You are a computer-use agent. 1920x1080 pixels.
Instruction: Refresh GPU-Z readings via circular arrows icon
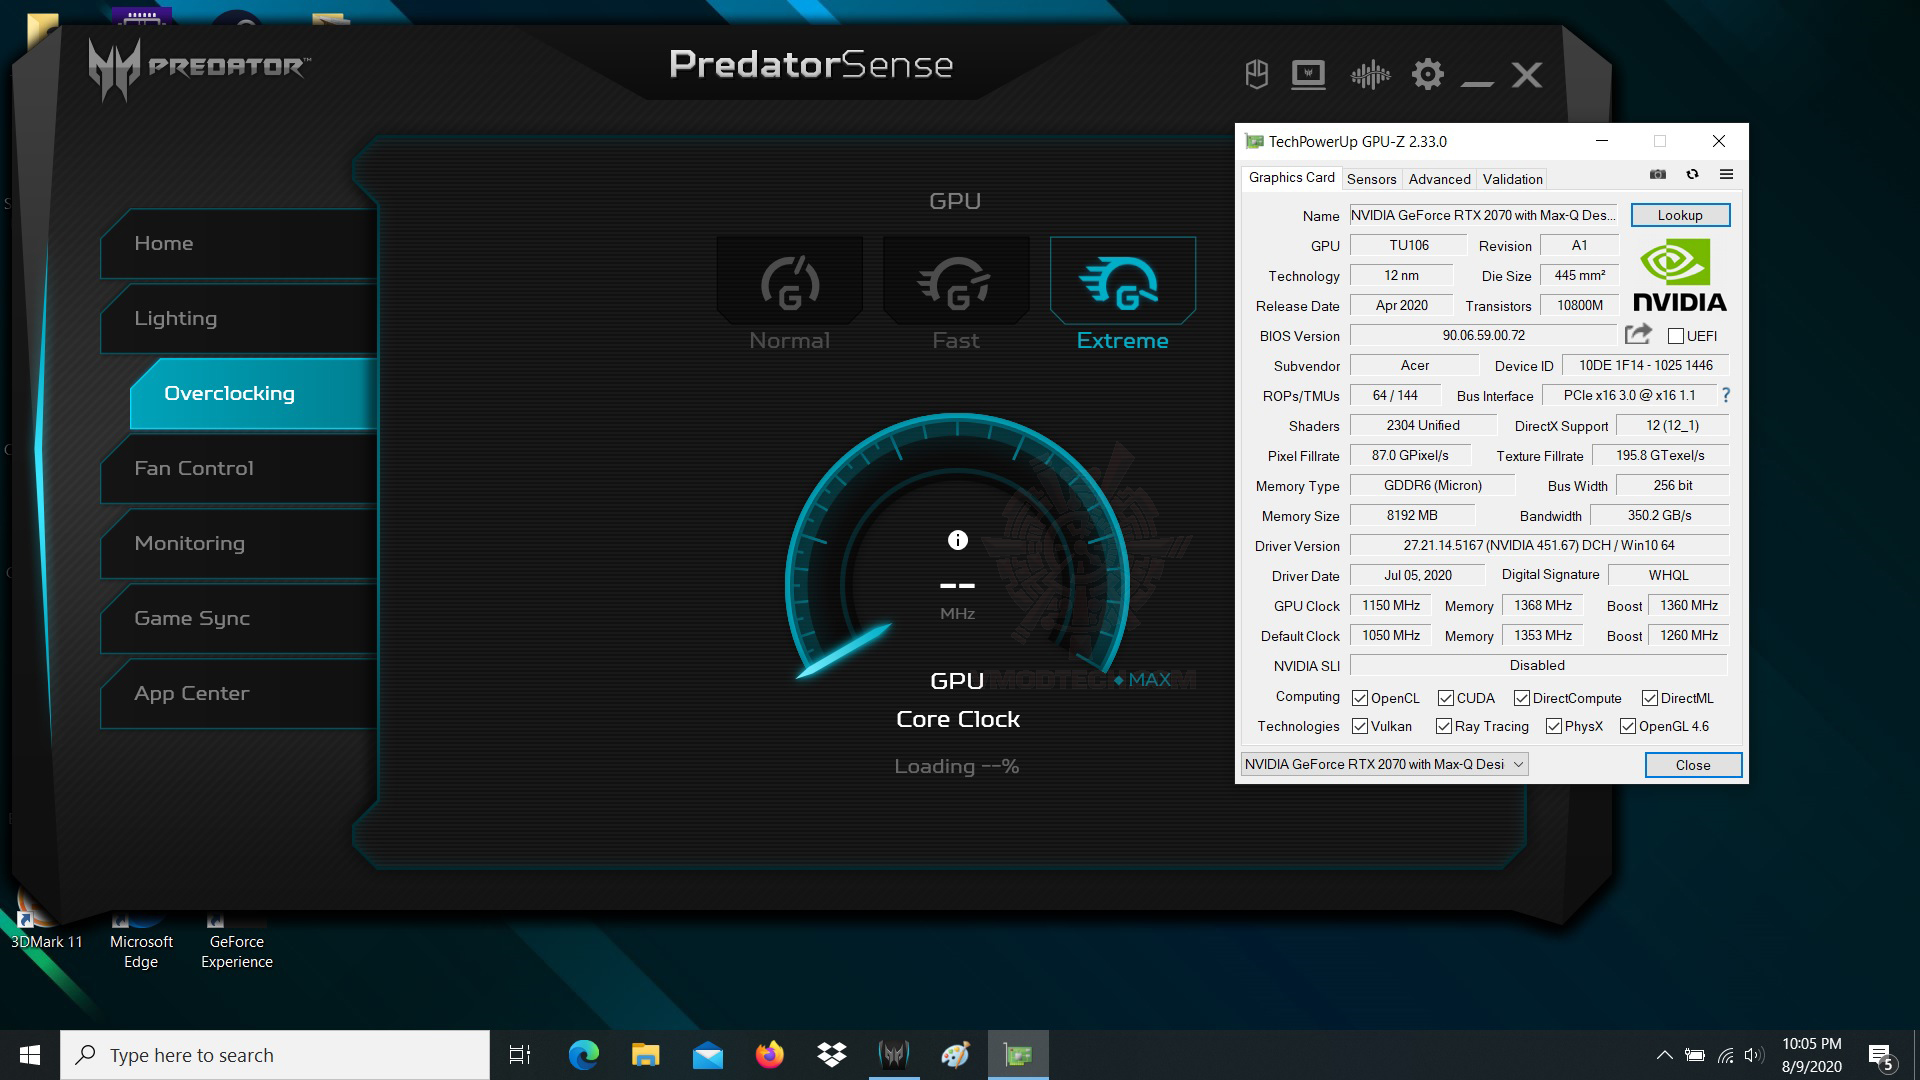[x=1692, y=174]
